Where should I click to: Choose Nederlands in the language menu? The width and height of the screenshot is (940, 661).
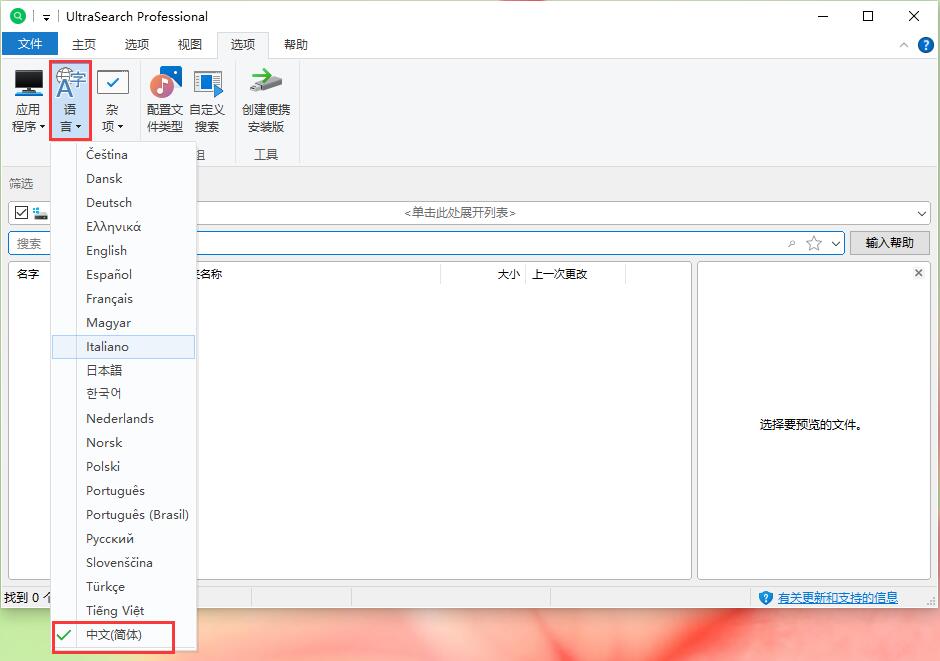click(123, 418)
